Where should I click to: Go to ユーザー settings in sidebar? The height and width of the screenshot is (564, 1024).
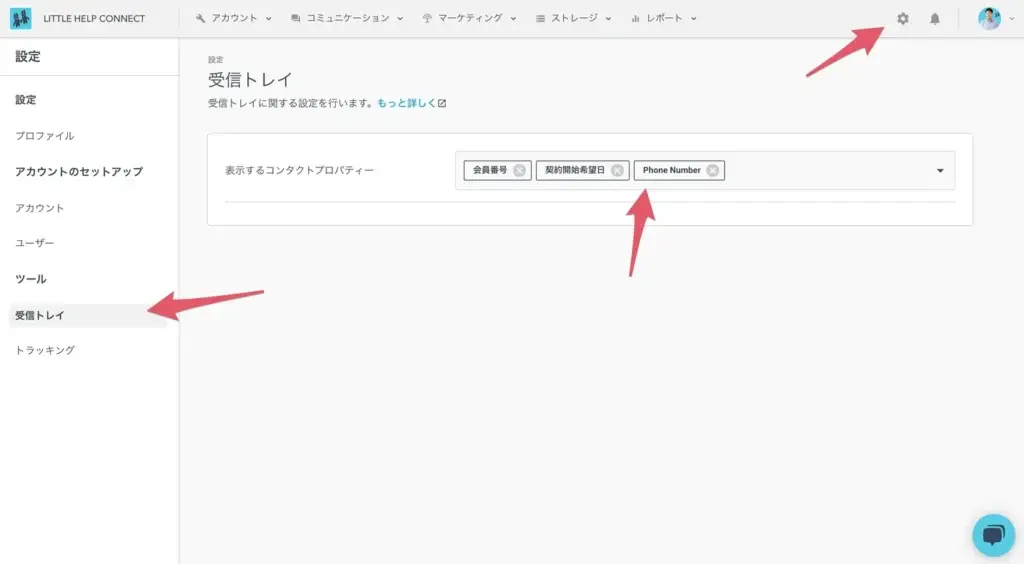[x=35, y=243]
